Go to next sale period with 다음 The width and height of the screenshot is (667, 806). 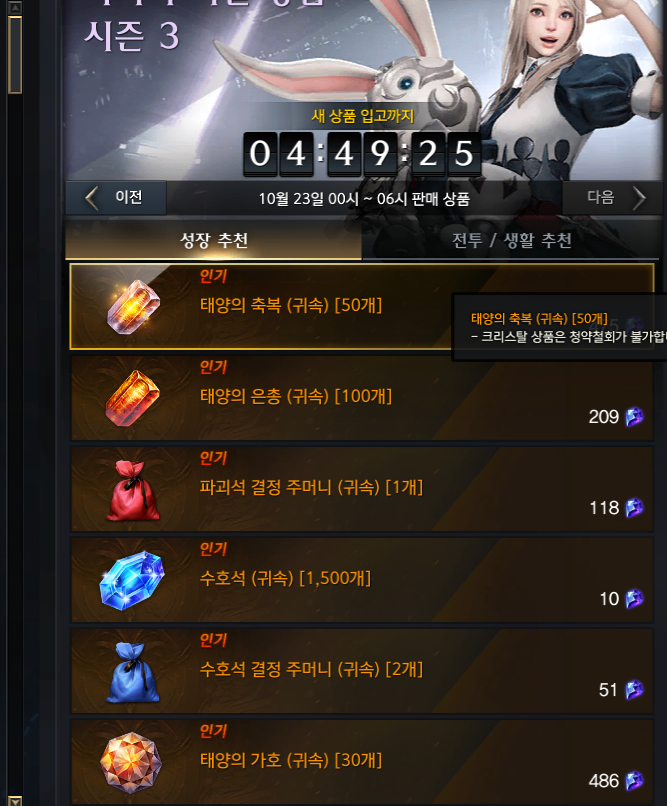[x=613, y=197]
